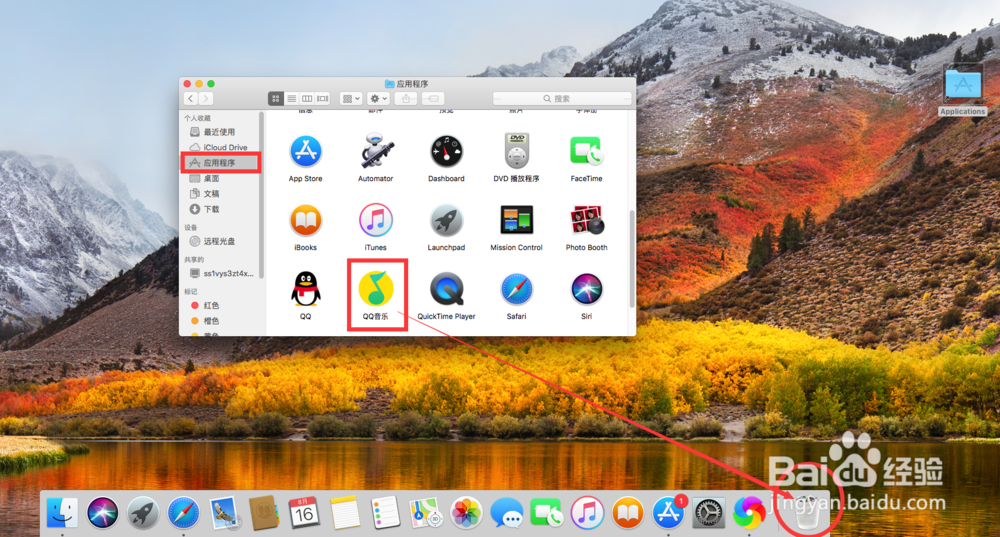Select the DVD 播放程序 app icon
1000x537 pixels.
tap(517, 152)
